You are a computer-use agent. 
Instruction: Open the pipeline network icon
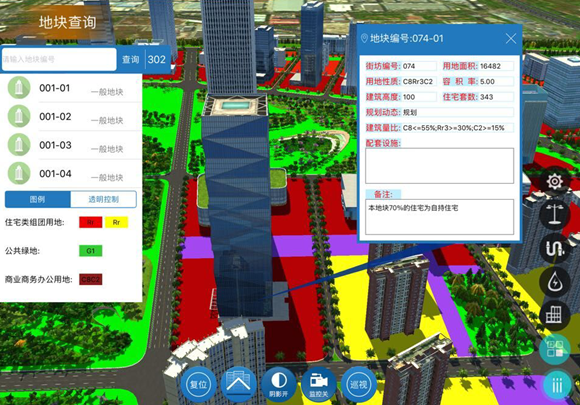point(554,248)
